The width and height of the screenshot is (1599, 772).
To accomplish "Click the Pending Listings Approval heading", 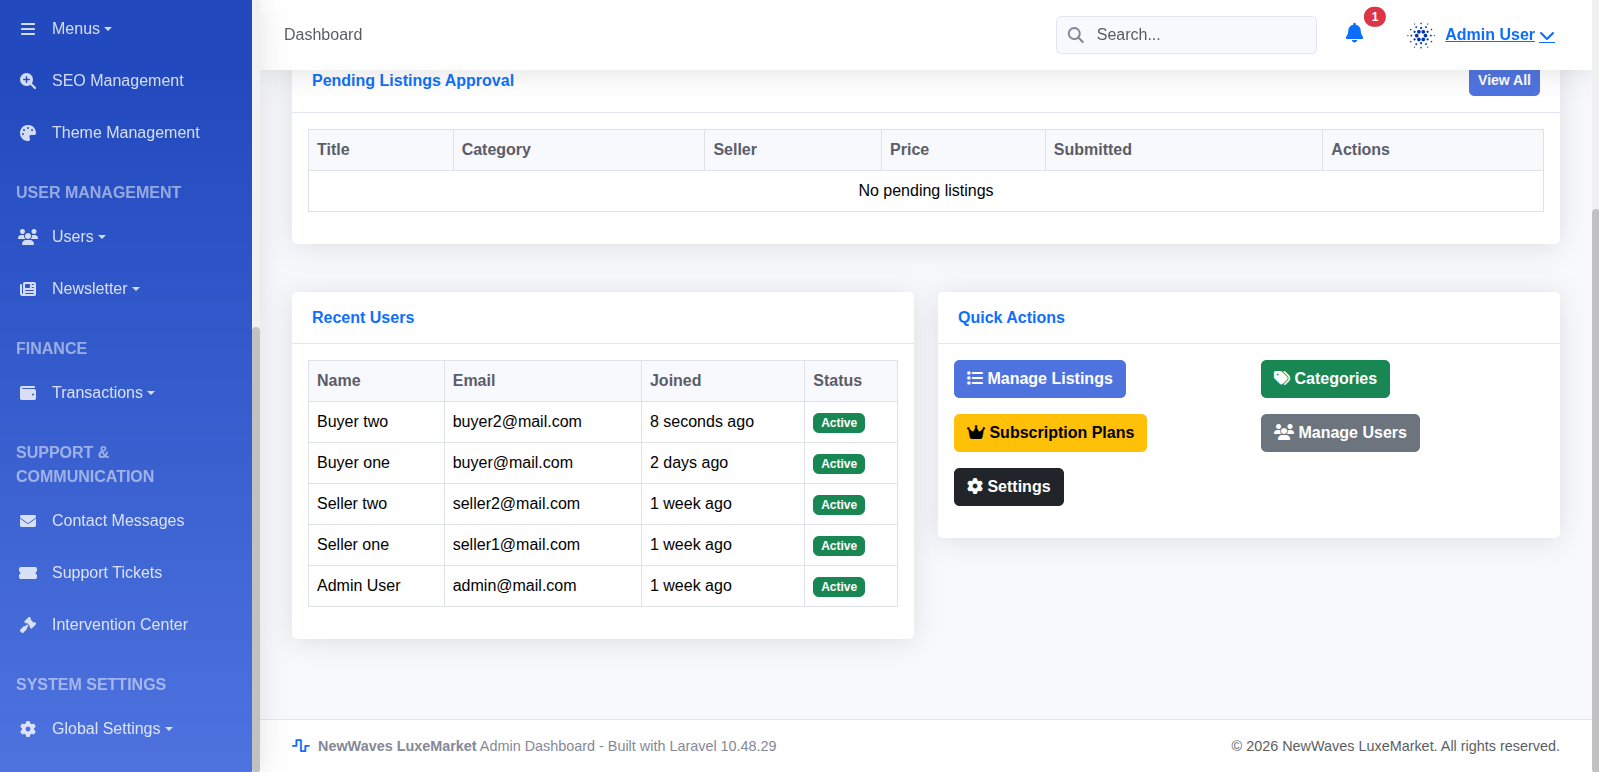I will click(413, 81).
